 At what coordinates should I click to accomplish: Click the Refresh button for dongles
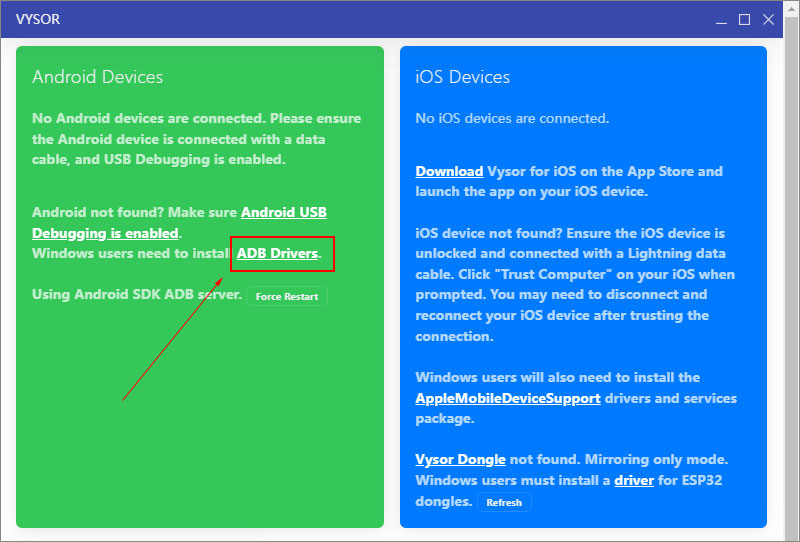click(x=504, y=502)
